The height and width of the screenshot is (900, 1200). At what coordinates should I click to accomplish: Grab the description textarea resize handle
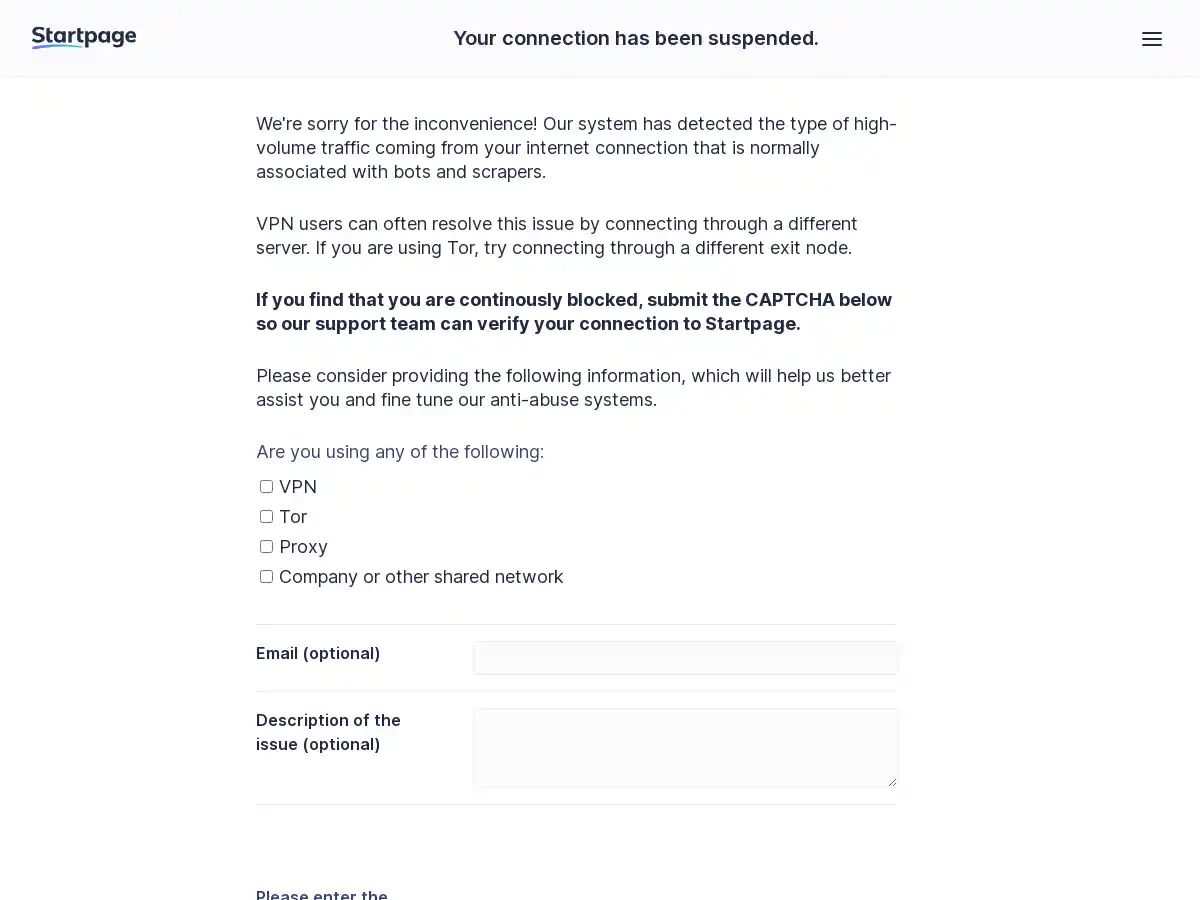point(893,782)
